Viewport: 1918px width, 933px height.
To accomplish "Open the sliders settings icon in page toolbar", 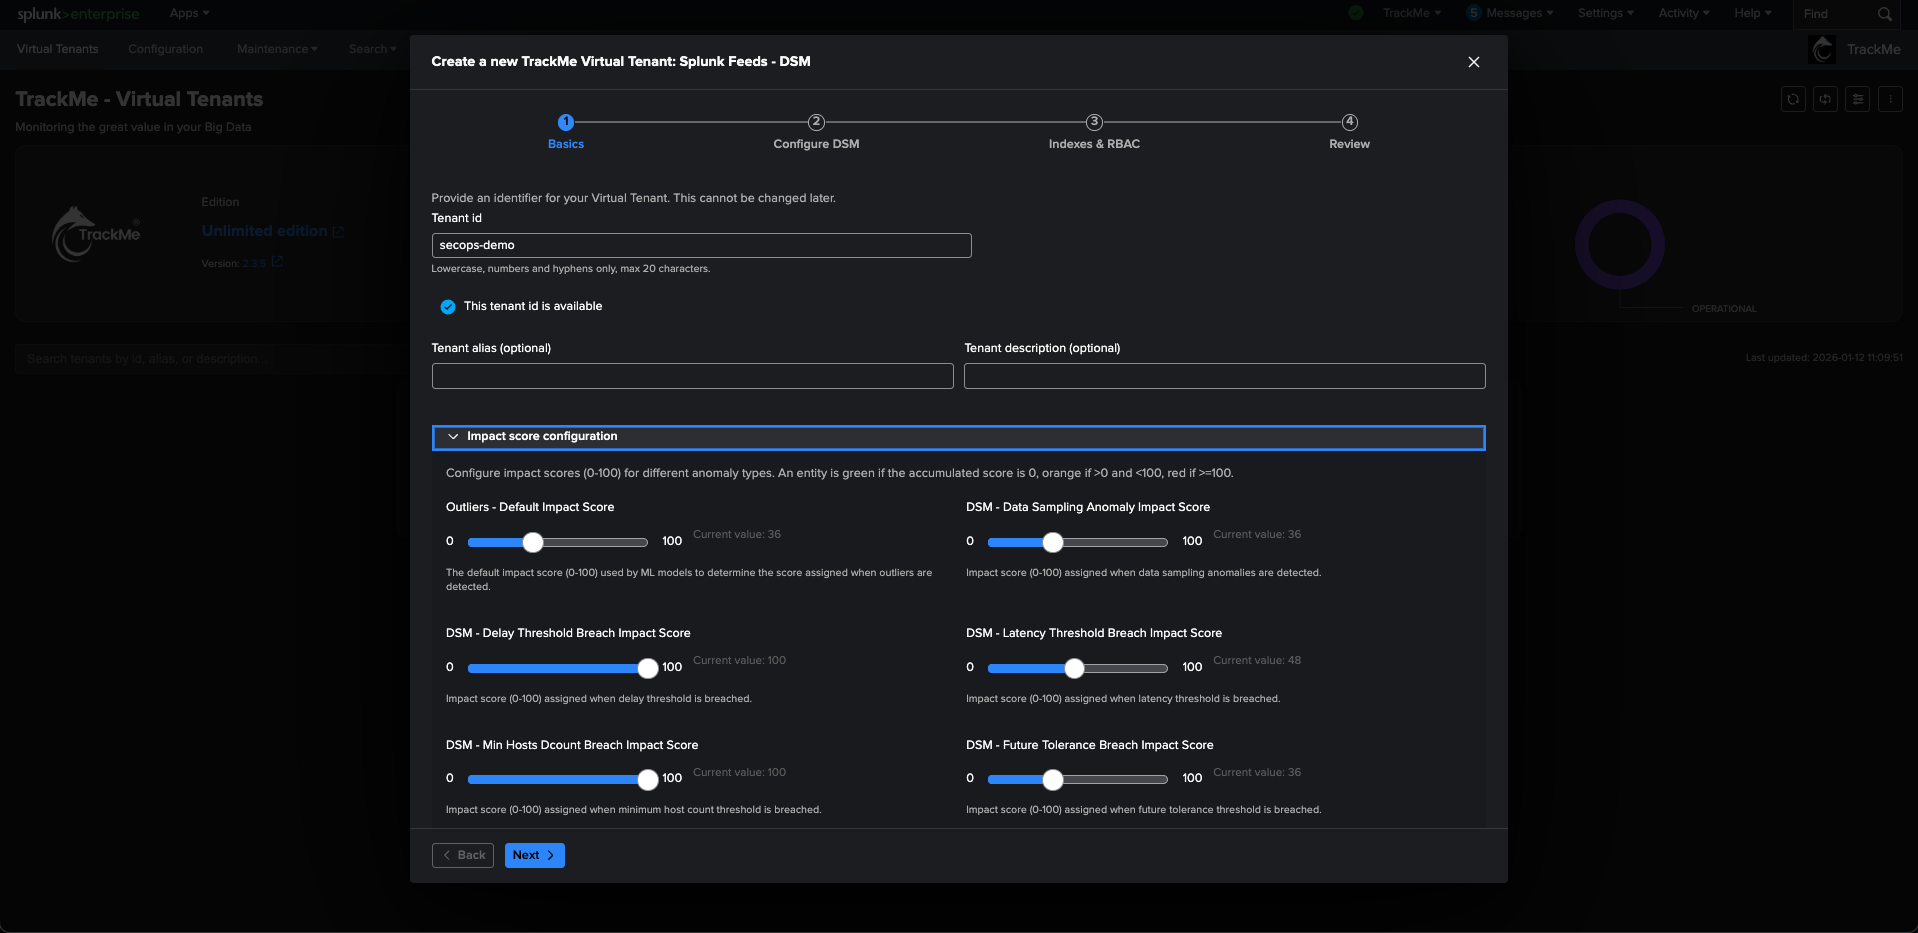I will pyautogui.click(x=1857, y=99).
